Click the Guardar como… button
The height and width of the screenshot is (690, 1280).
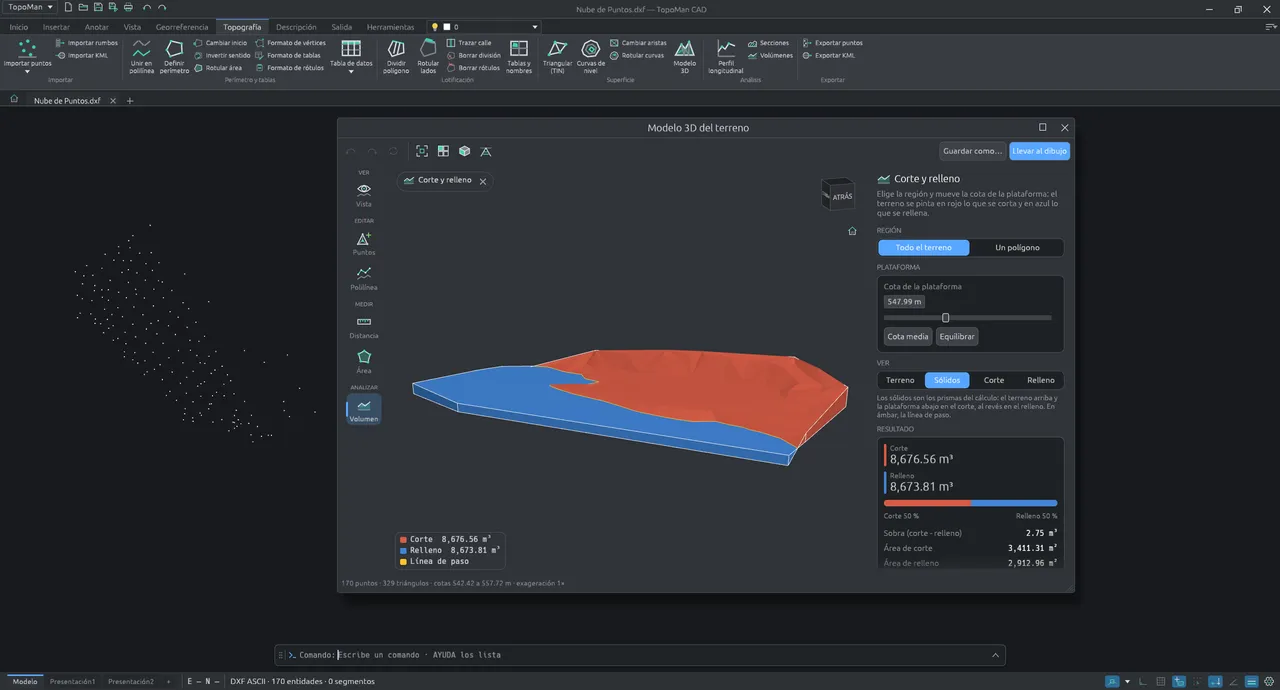(973, 151)
